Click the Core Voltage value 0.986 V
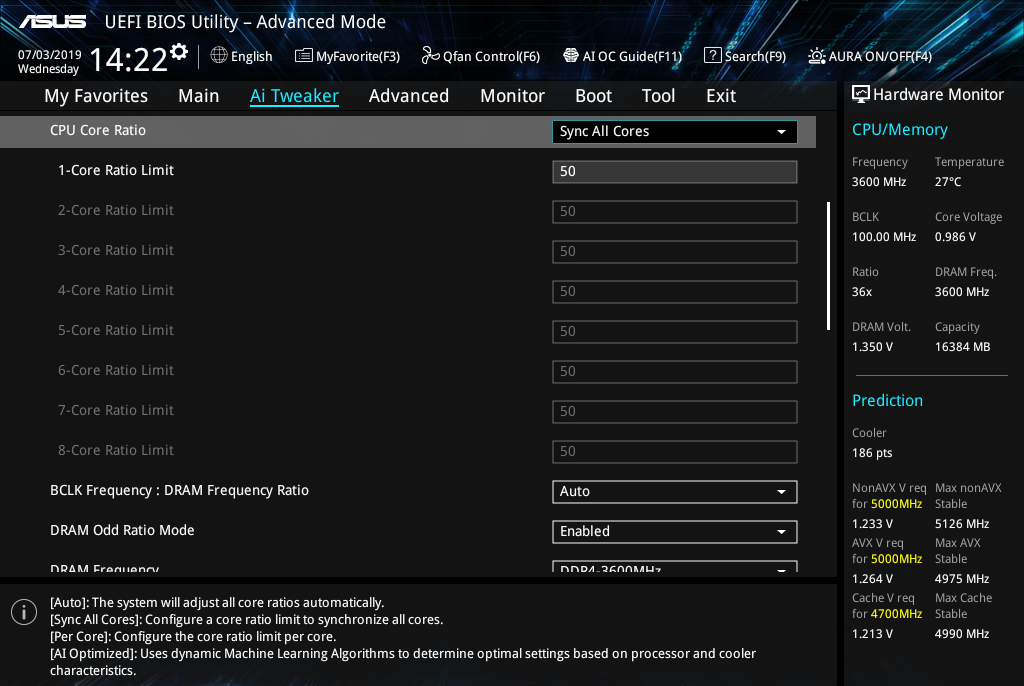 click(955, 237)
